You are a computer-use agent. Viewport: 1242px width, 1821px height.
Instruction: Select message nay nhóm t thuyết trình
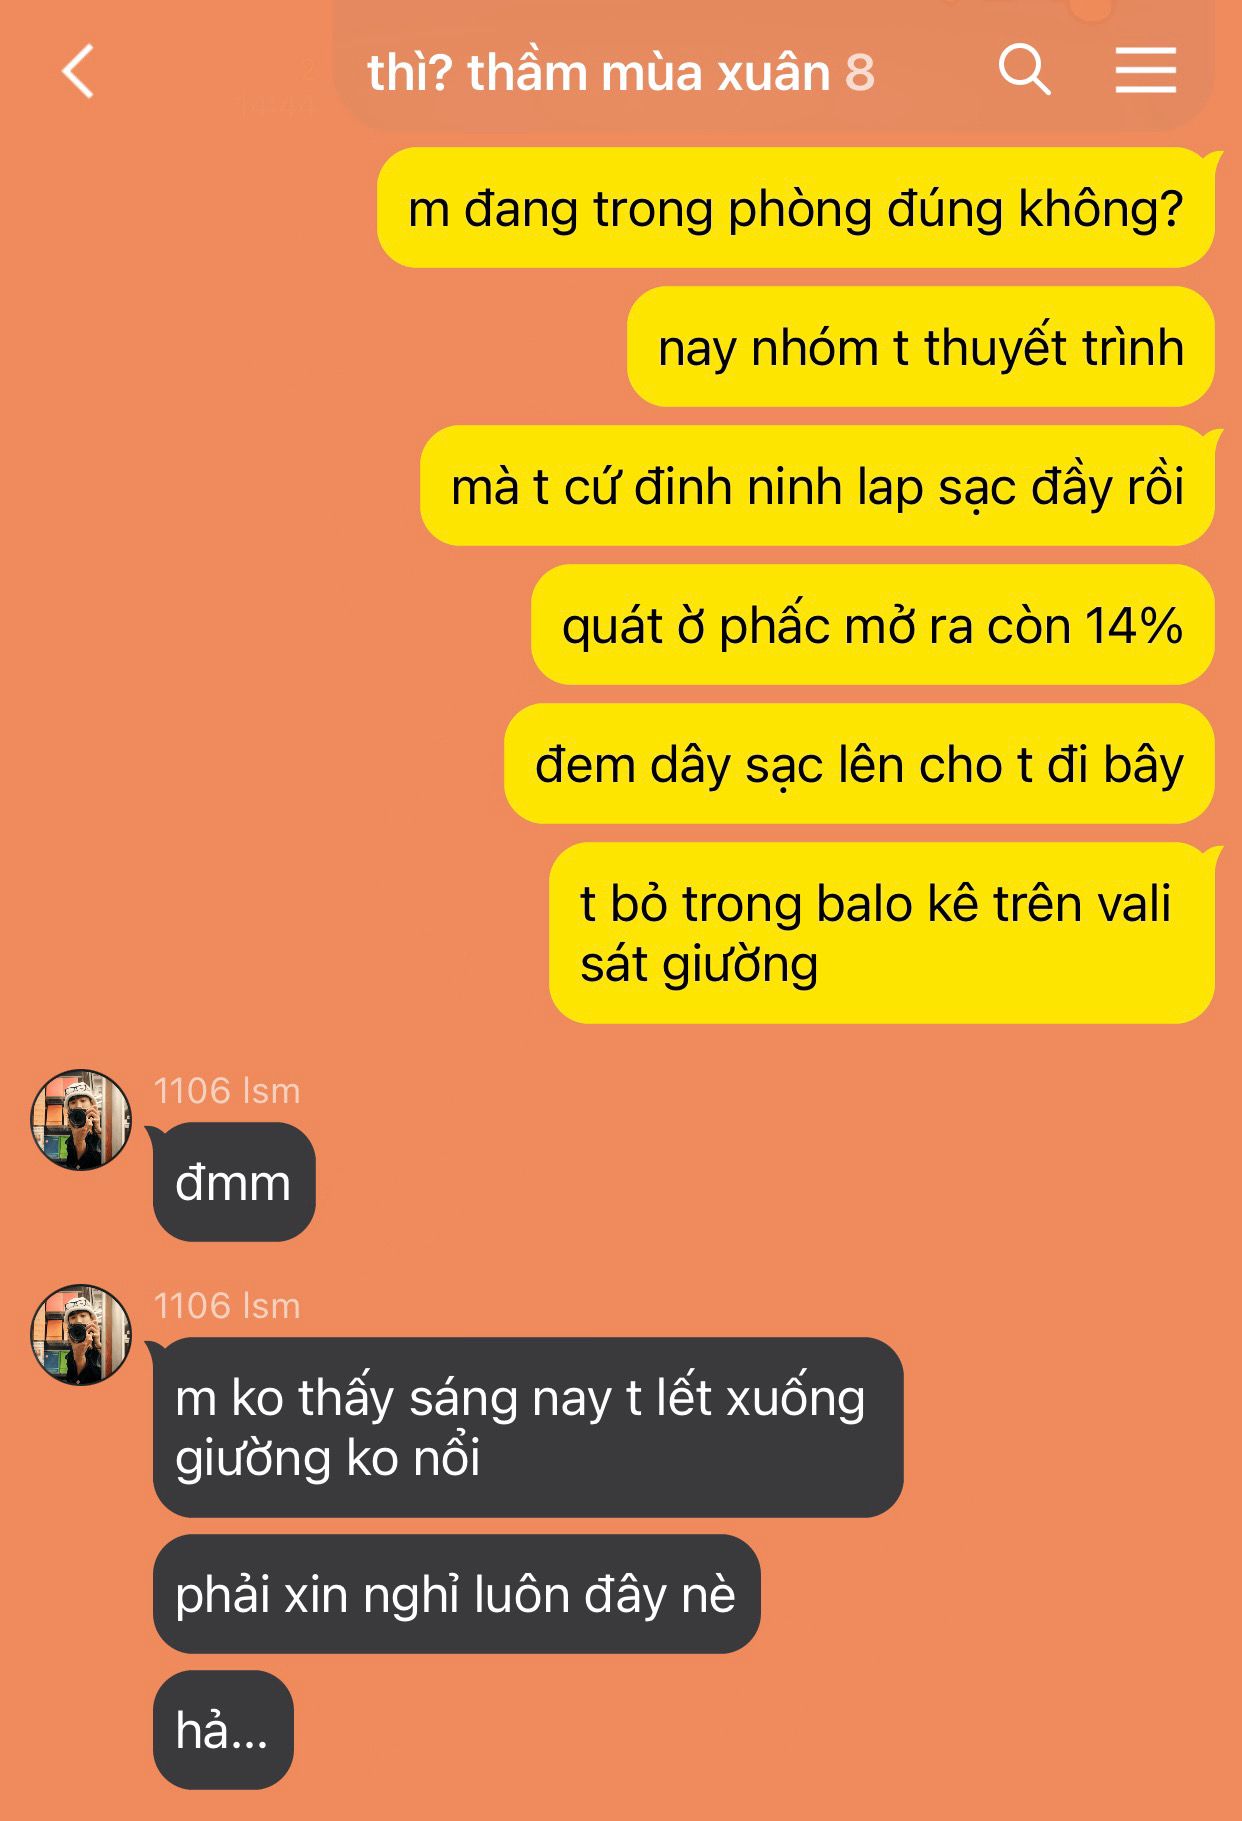[x=921, y=347]
